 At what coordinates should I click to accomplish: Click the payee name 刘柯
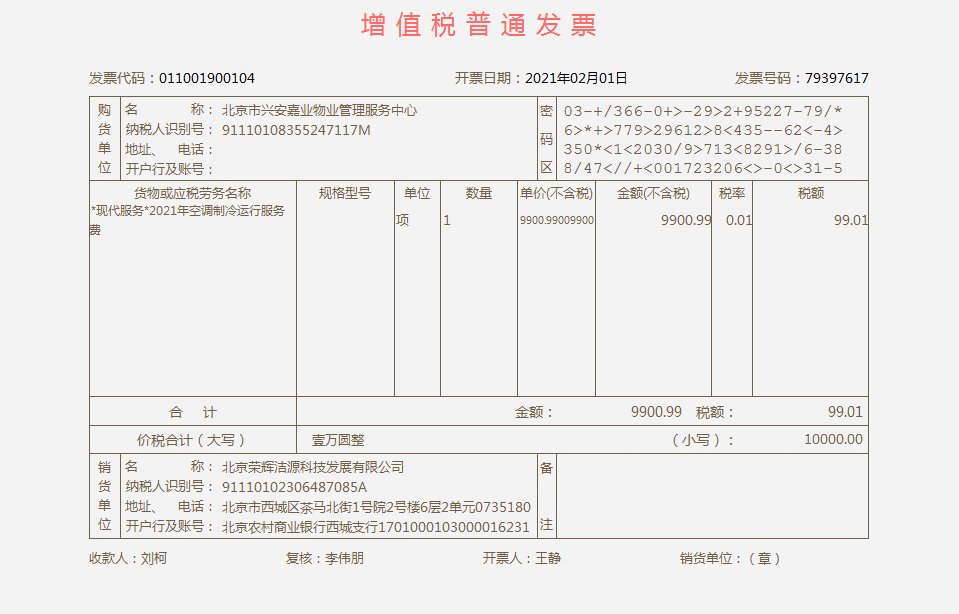tap(154, 558)
